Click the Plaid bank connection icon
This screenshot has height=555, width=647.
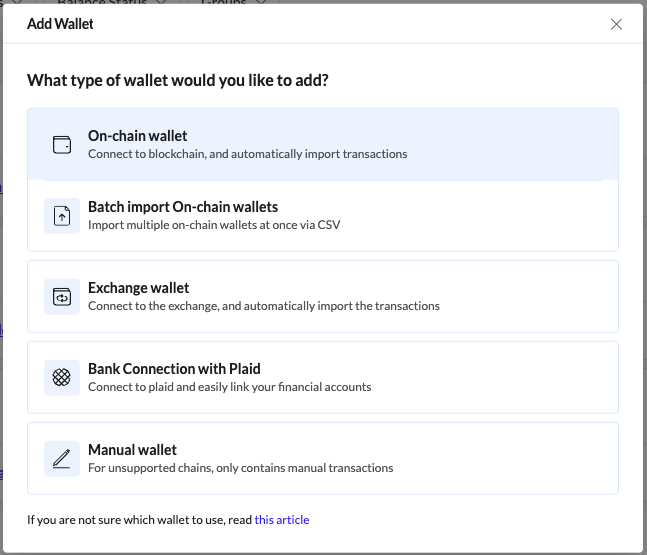62,377
